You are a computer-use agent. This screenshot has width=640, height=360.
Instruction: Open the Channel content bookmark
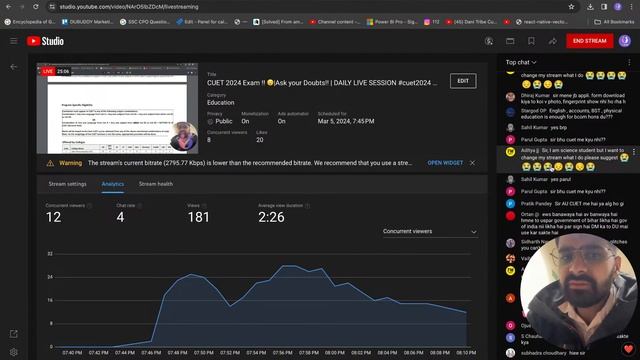(335, 22)
